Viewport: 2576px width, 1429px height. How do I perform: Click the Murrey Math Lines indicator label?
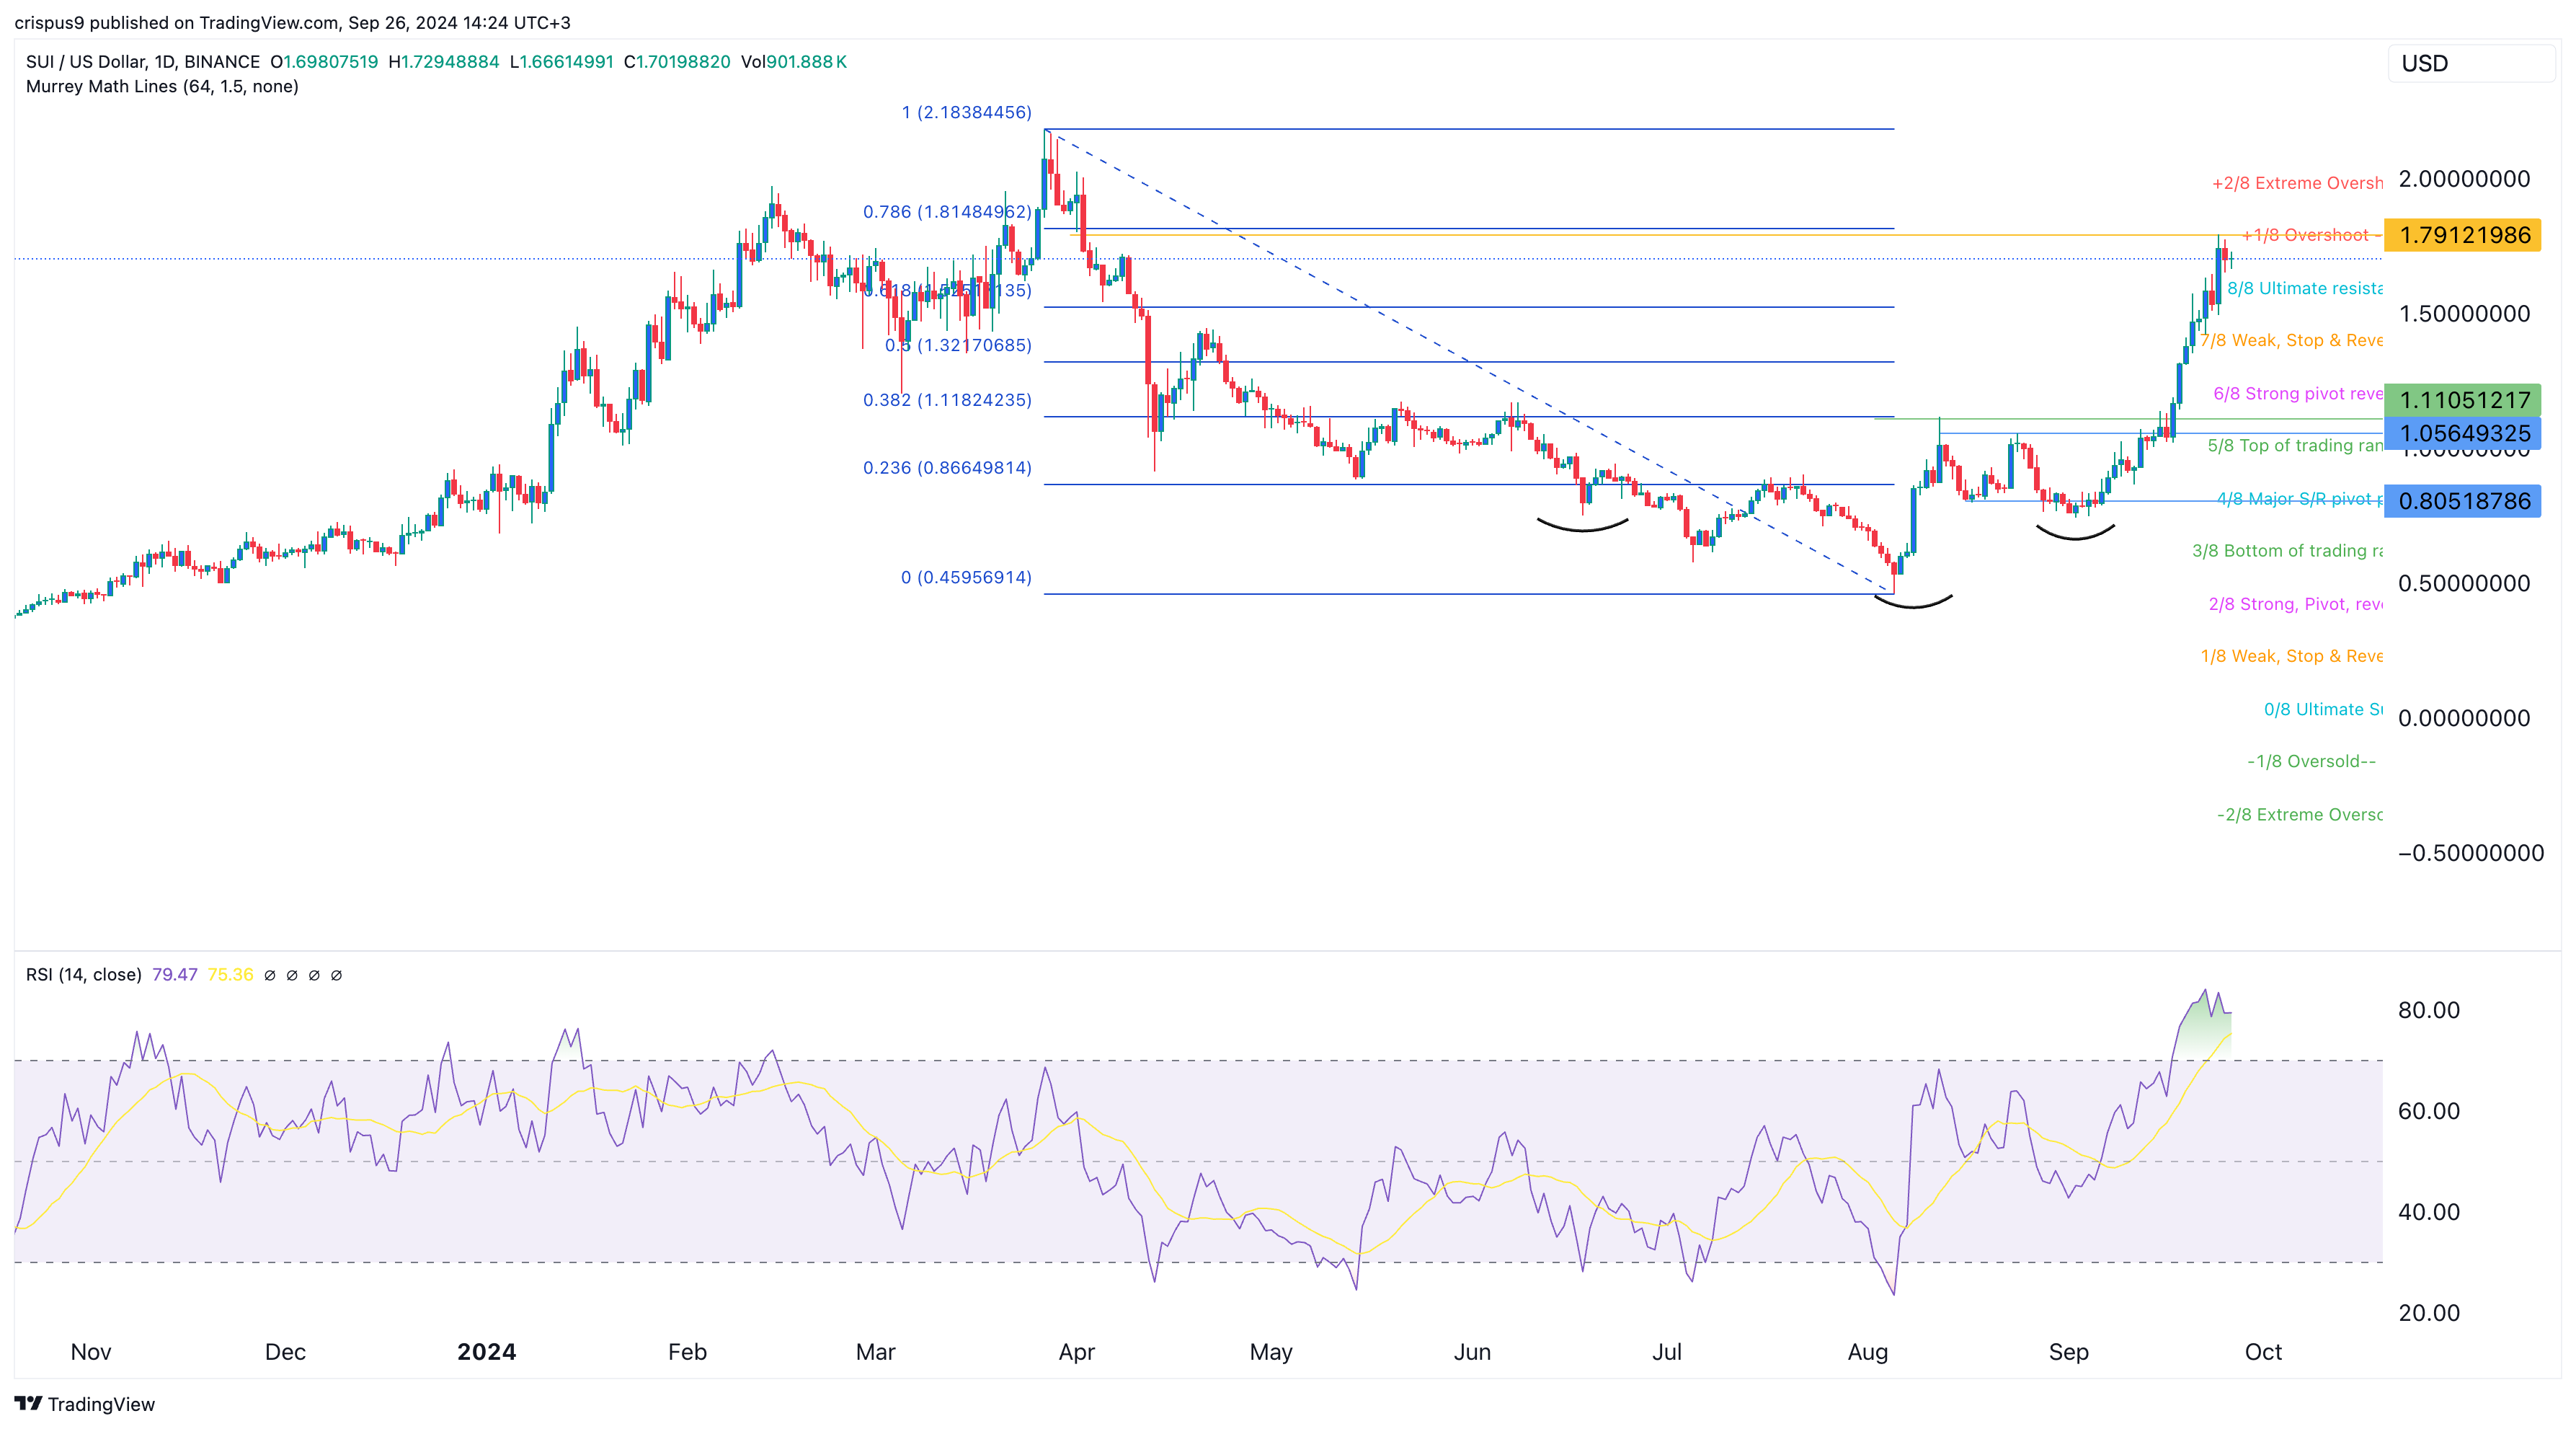(x=162, y=86)
